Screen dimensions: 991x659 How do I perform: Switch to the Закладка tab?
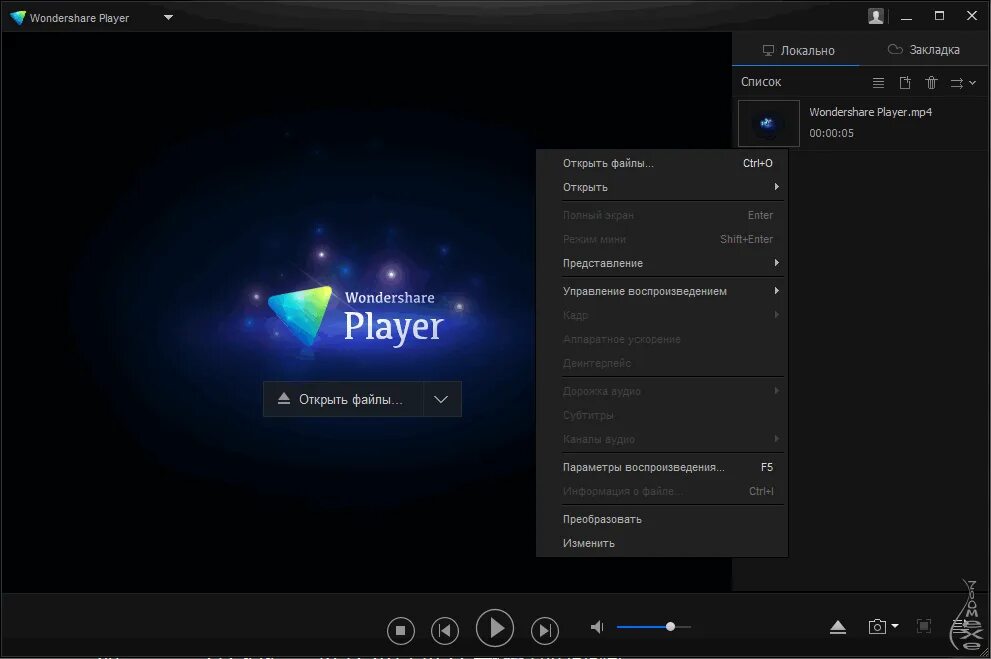click(x=924, y=49)
